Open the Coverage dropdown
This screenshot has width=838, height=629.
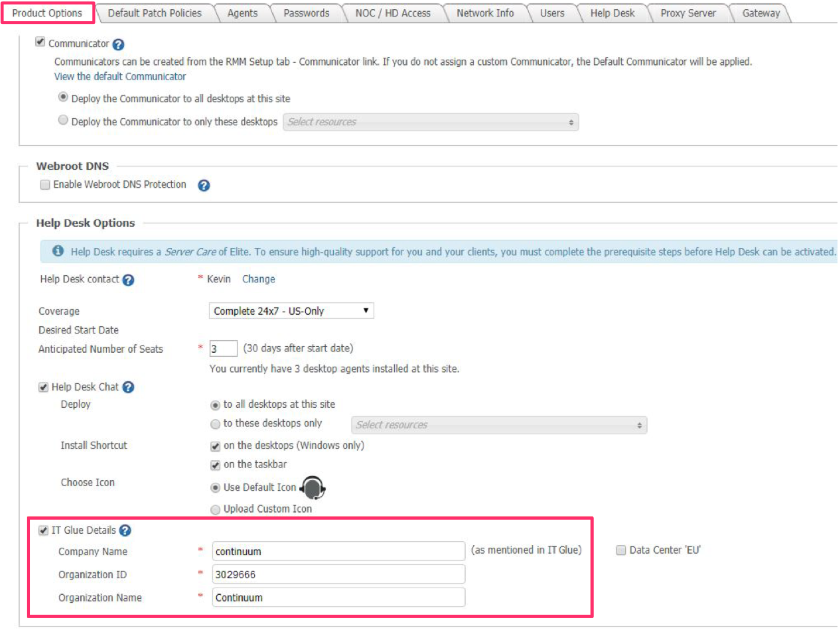[291, 311]
